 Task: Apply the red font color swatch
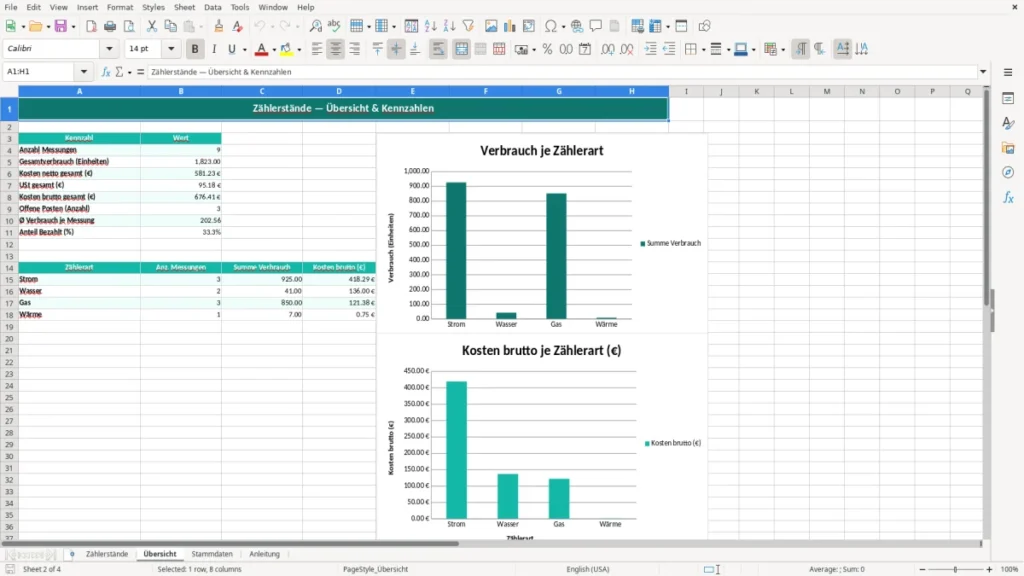(x=261, y=49)
